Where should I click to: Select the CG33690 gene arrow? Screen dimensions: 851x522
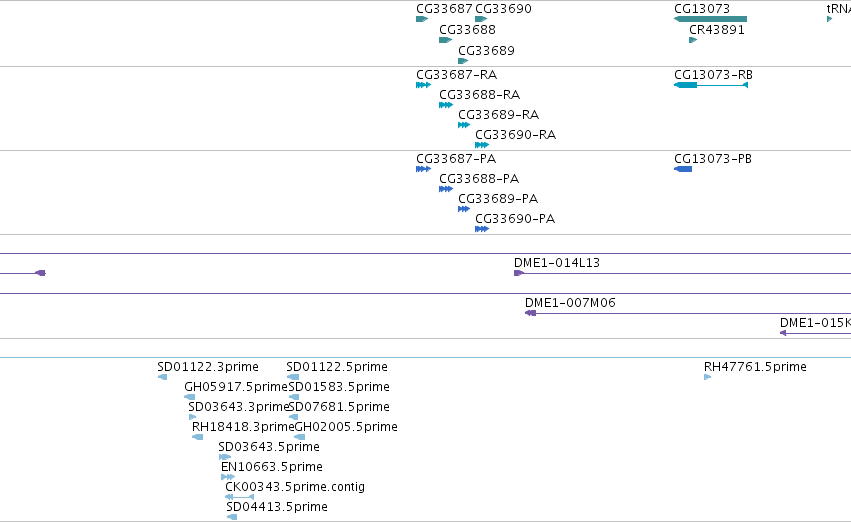click(481, 20)
